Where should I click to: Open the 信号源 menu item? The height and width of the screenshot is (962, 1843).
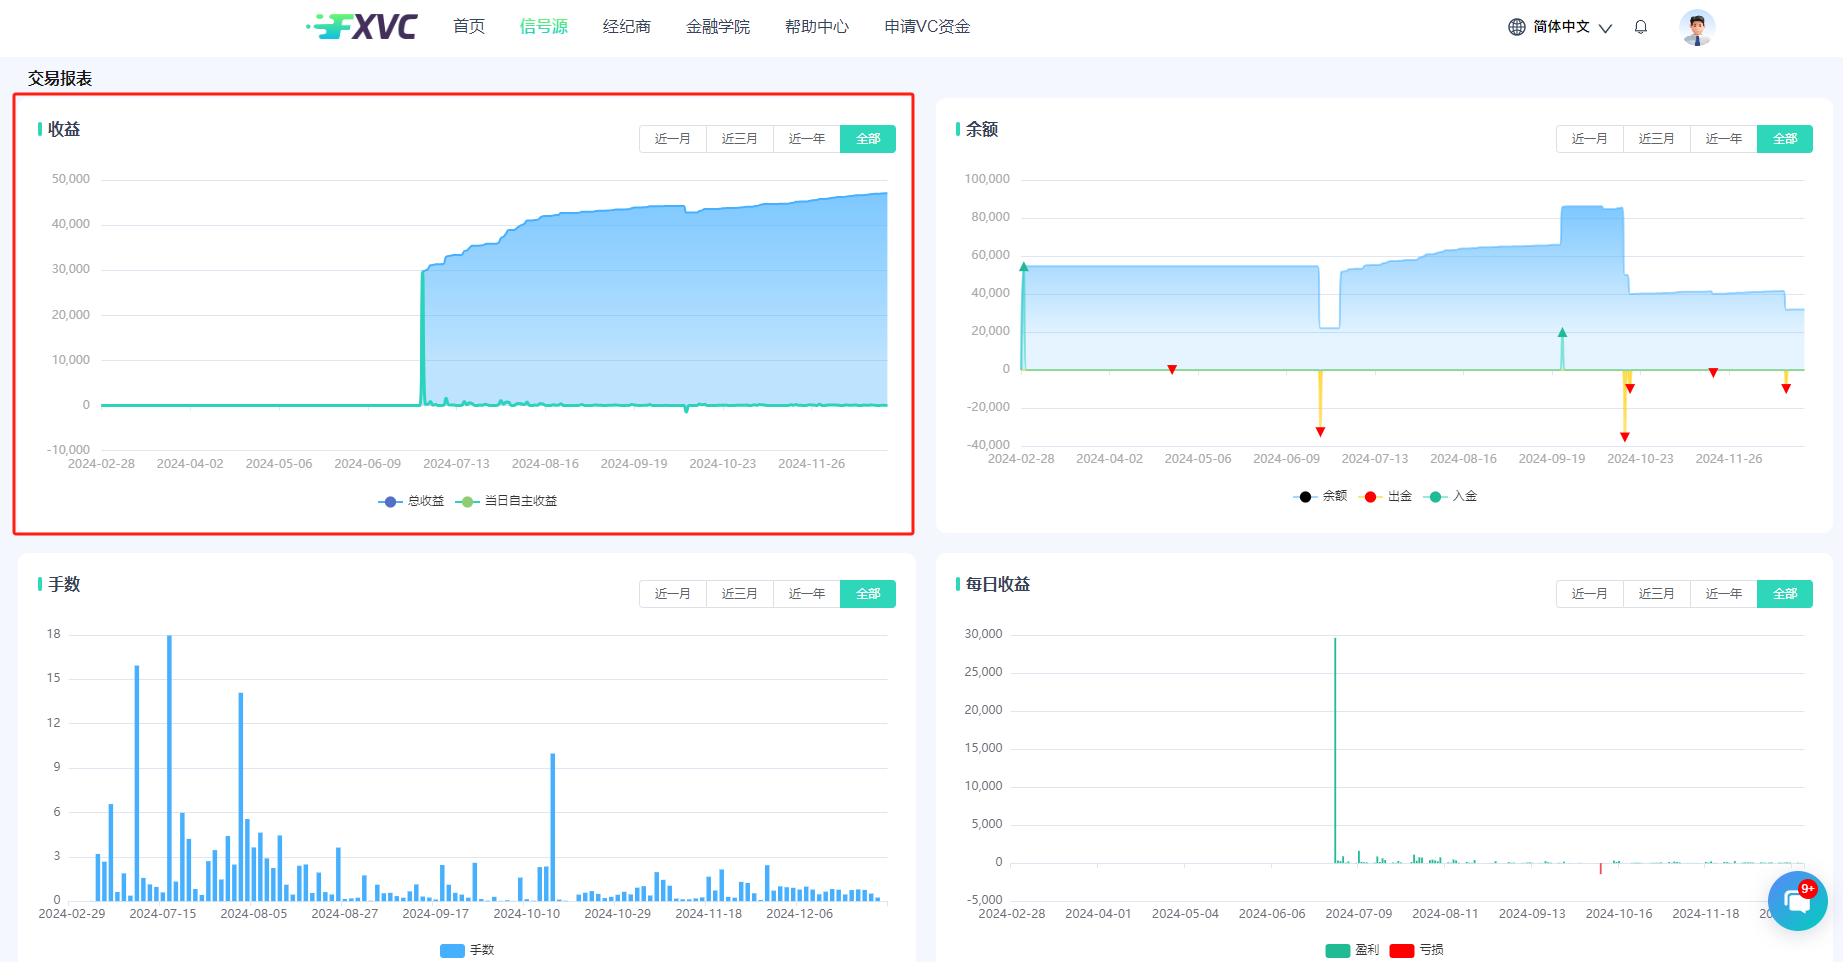click(x=543, y=27)
